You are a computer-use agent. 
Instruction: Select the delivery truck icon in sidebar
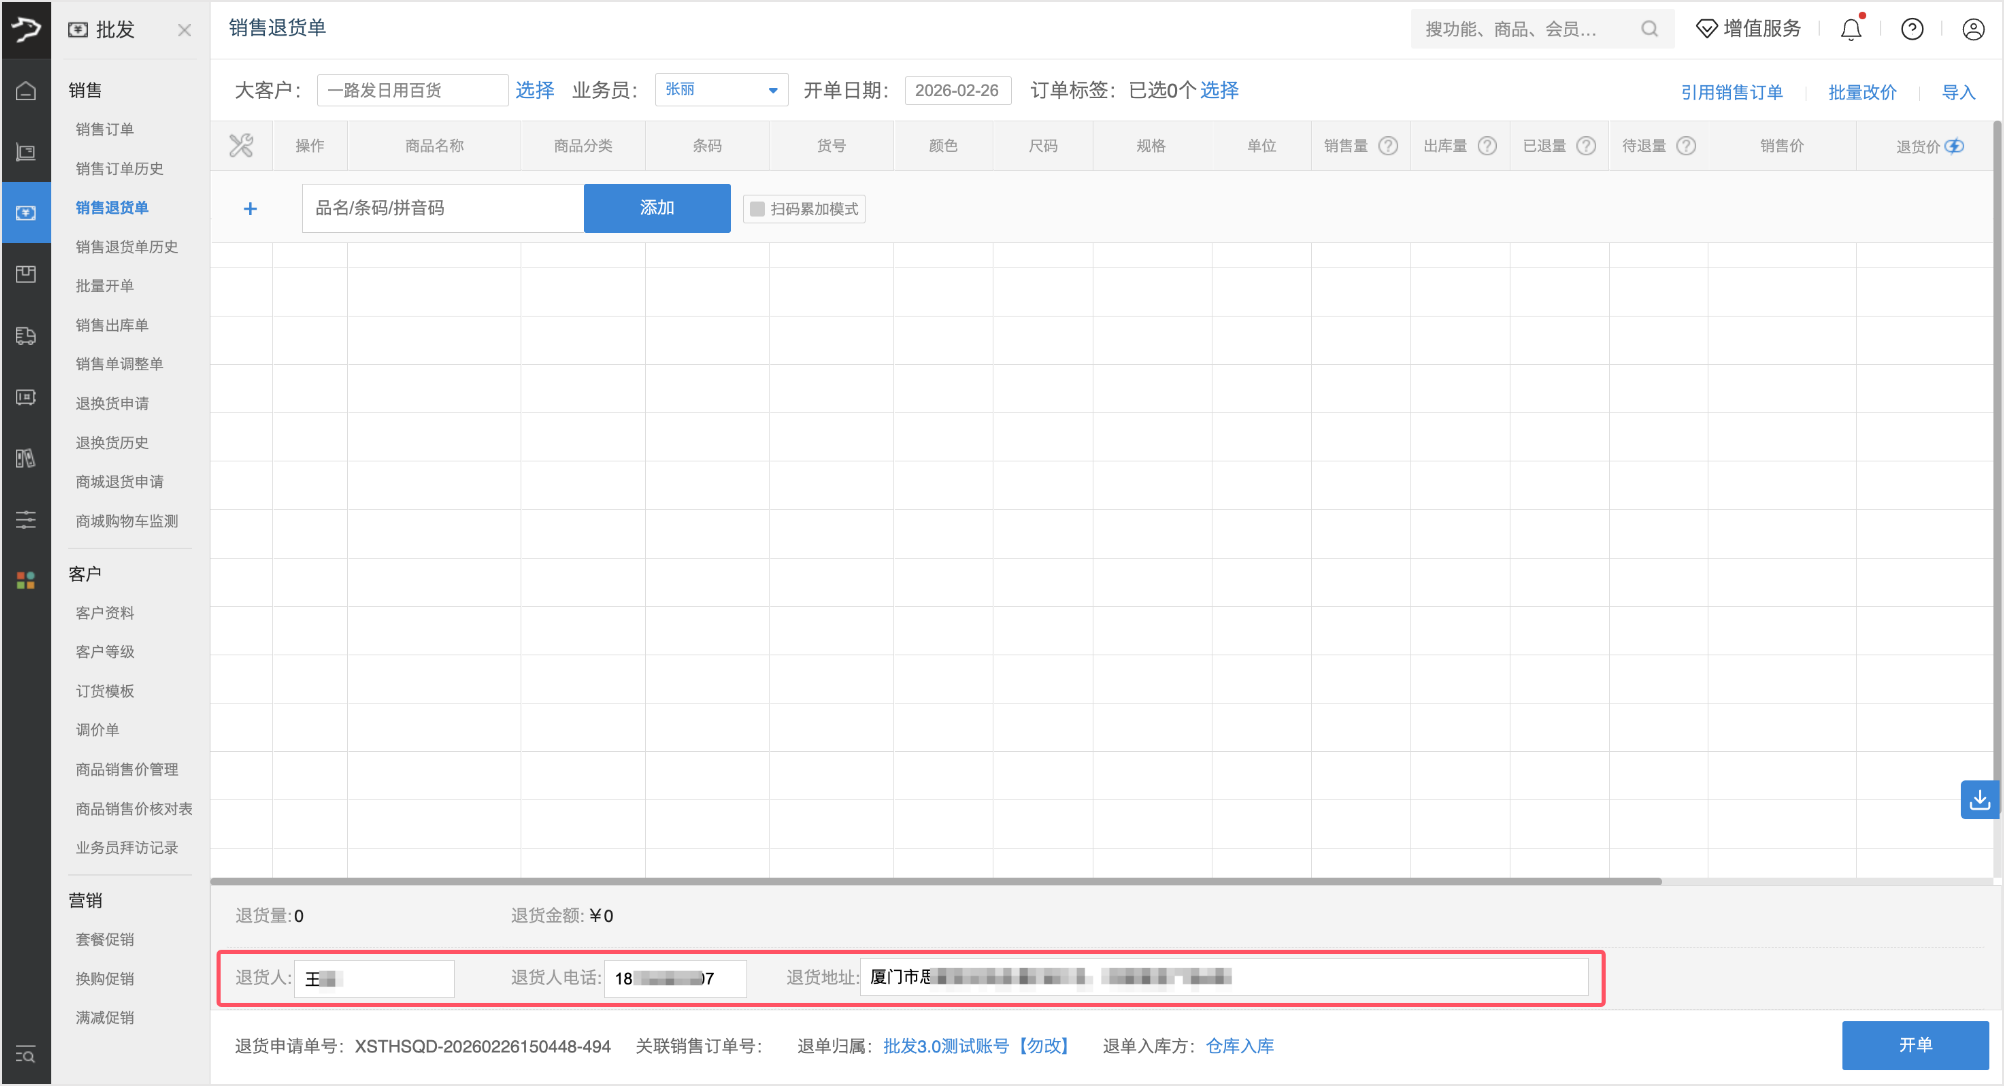[x=27, y=335]
